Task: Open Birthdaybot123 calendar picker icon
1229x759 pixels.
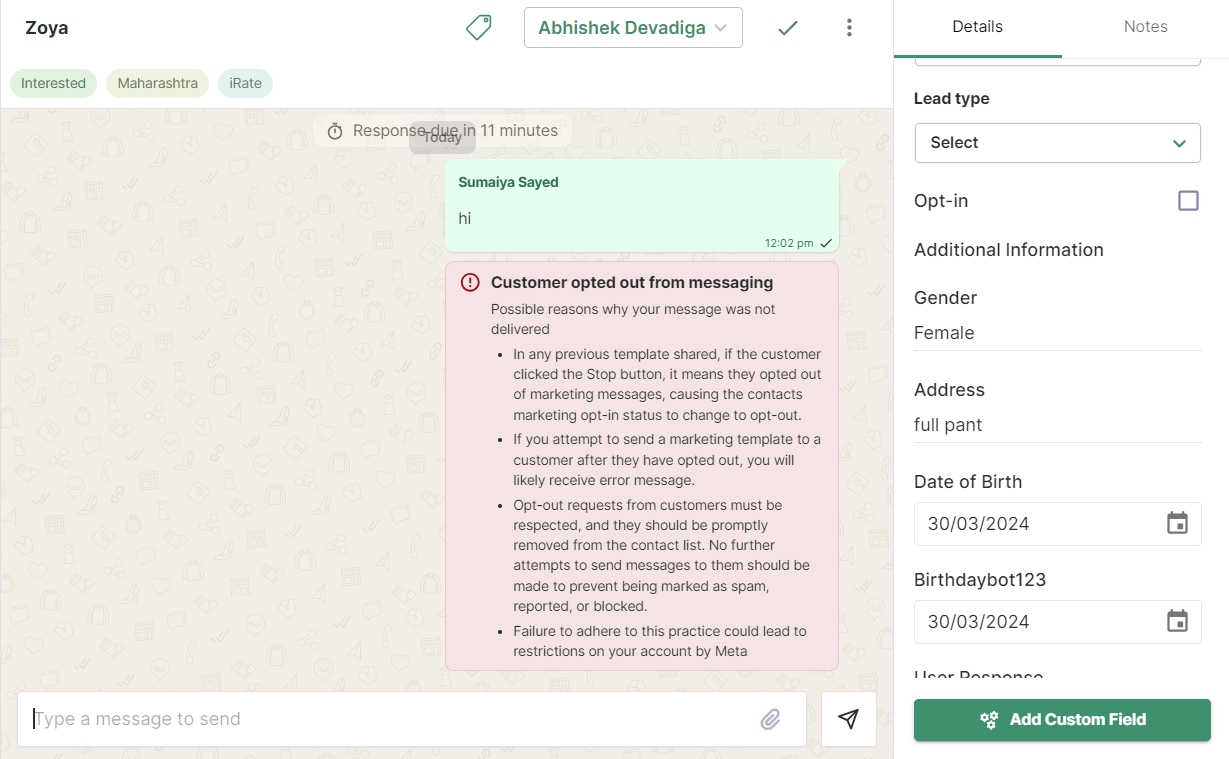Action: click(x=1177, y=622)
